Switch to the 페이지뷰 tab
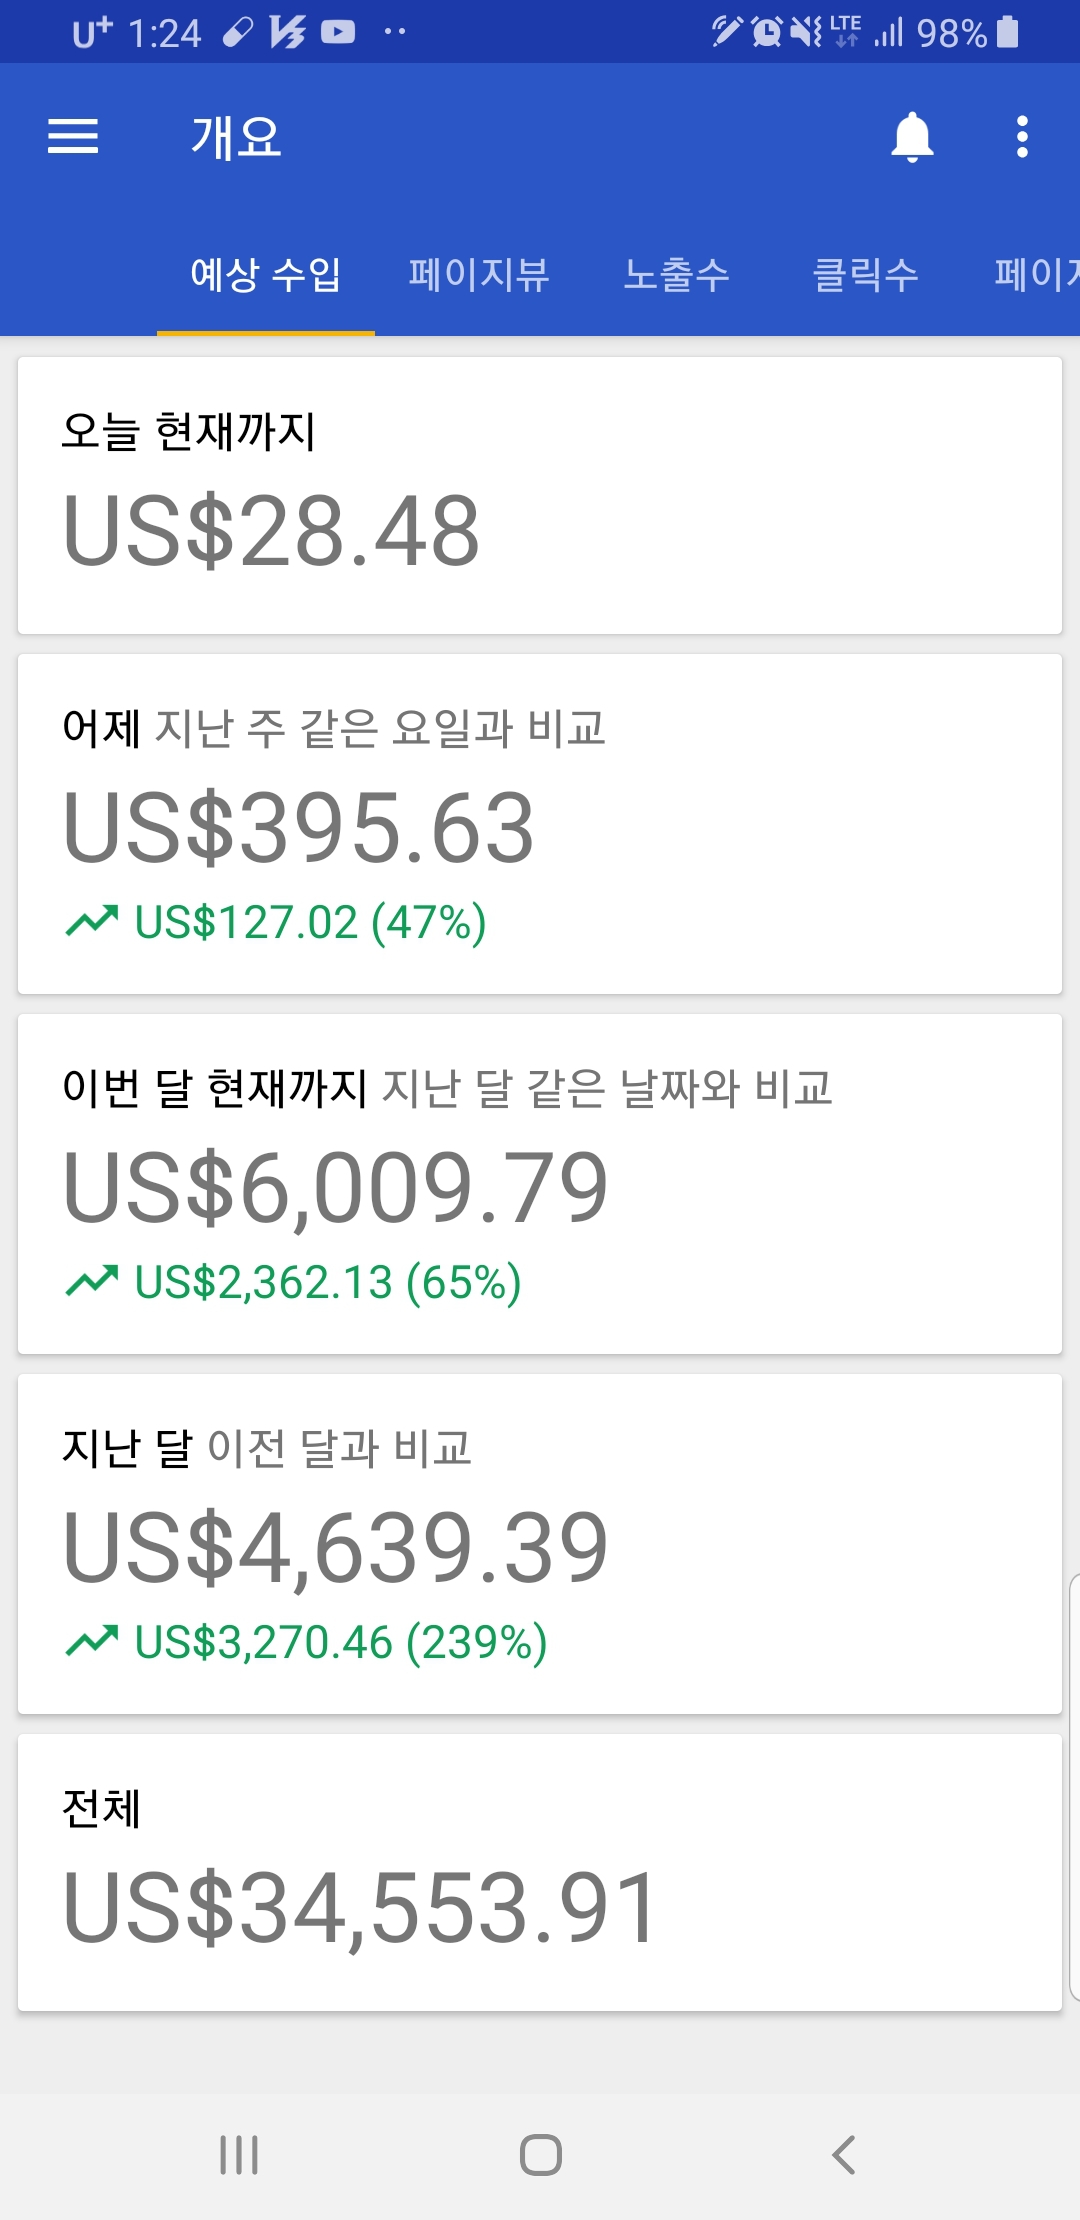Viewport: 1080px width, 2220px height. pyautogui.click(x=479, y=275)
